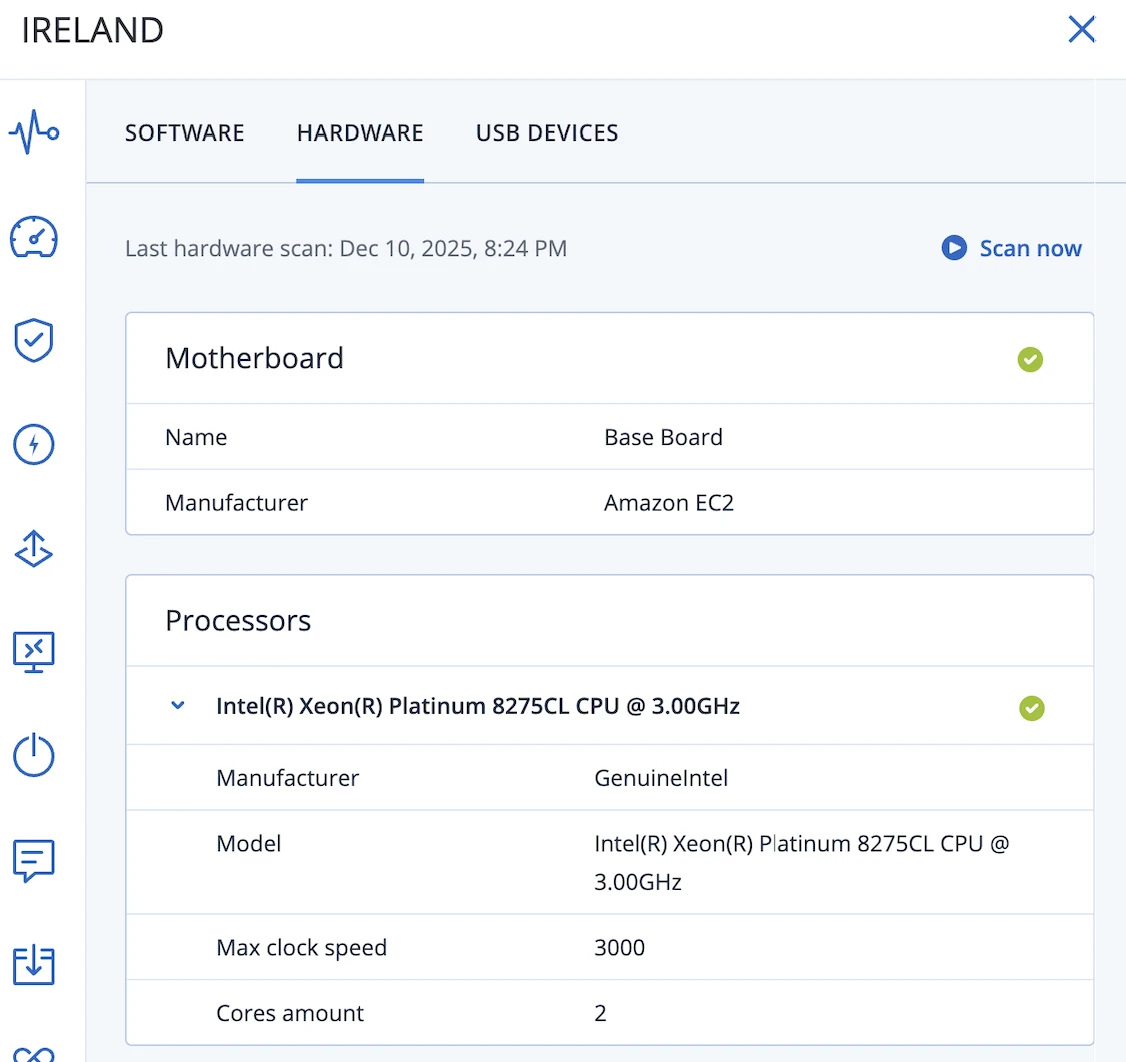Open the protection shield sidebar icon
This screenshot has height=1062, width=1126.
pyautogui.click(x=34, y=340)
